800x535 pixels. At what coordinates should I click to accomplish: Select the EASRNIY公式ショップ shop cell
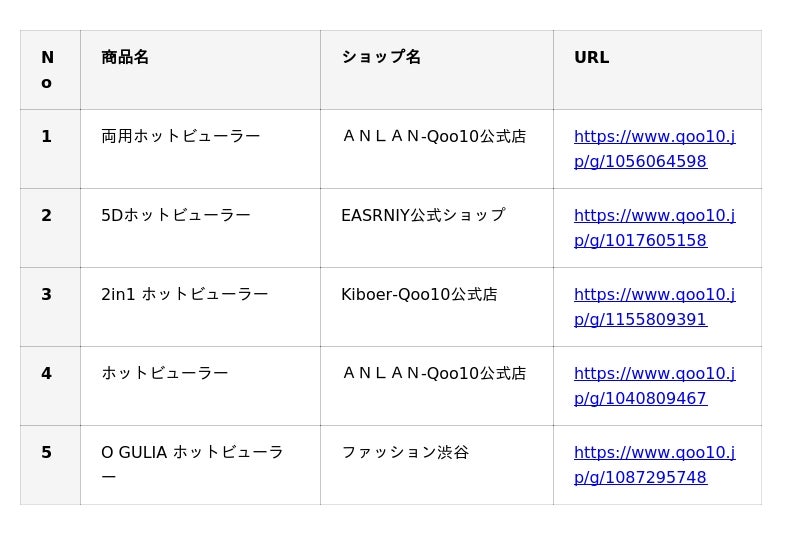click(x=423, y=215)
